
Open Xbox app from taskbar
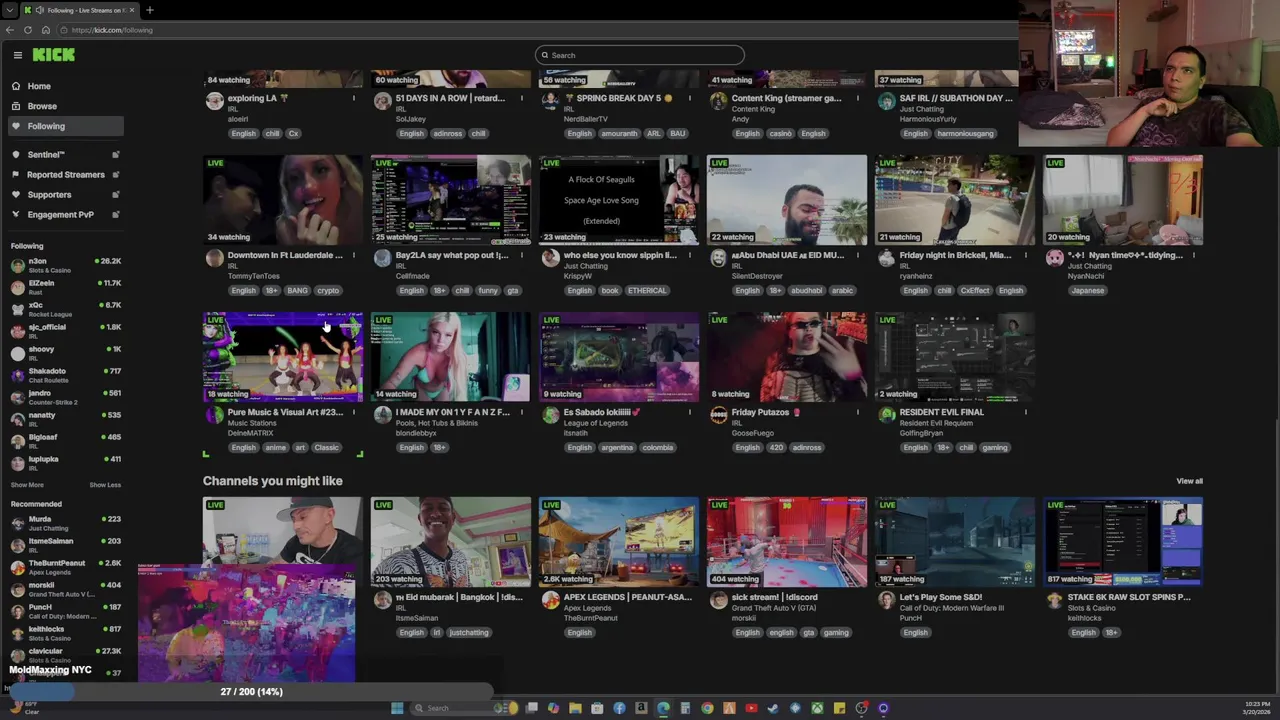pyautogui.click(x=817, y=708)
